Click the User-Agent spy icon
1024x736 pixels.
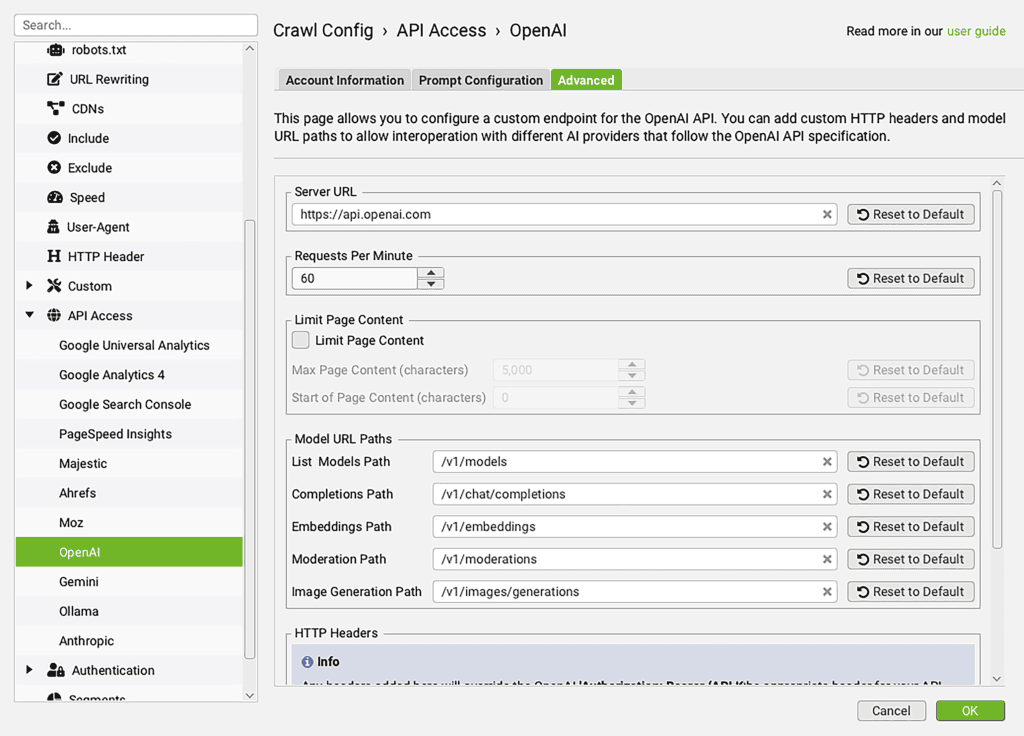pos(54,227)
